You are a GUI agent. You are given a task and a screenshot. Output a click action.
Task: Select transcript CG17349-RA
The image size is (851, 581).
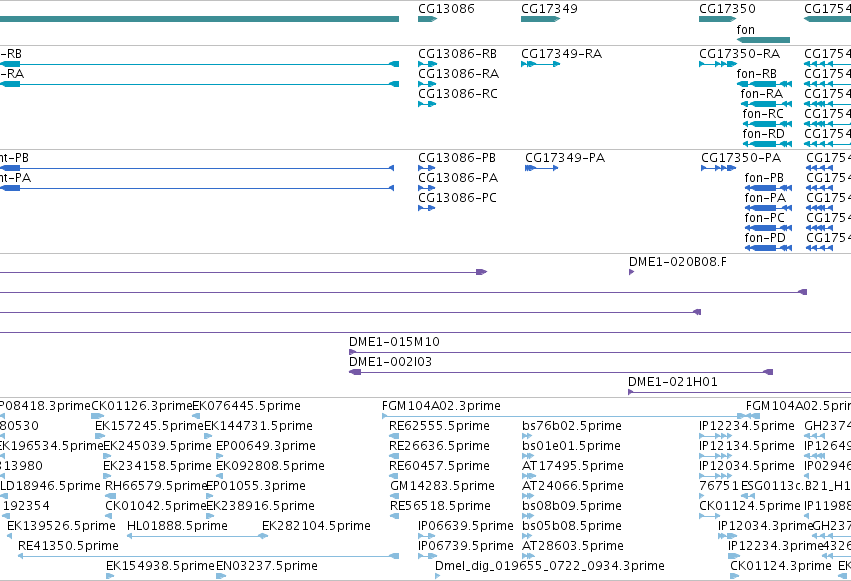[x=561, y=54]
